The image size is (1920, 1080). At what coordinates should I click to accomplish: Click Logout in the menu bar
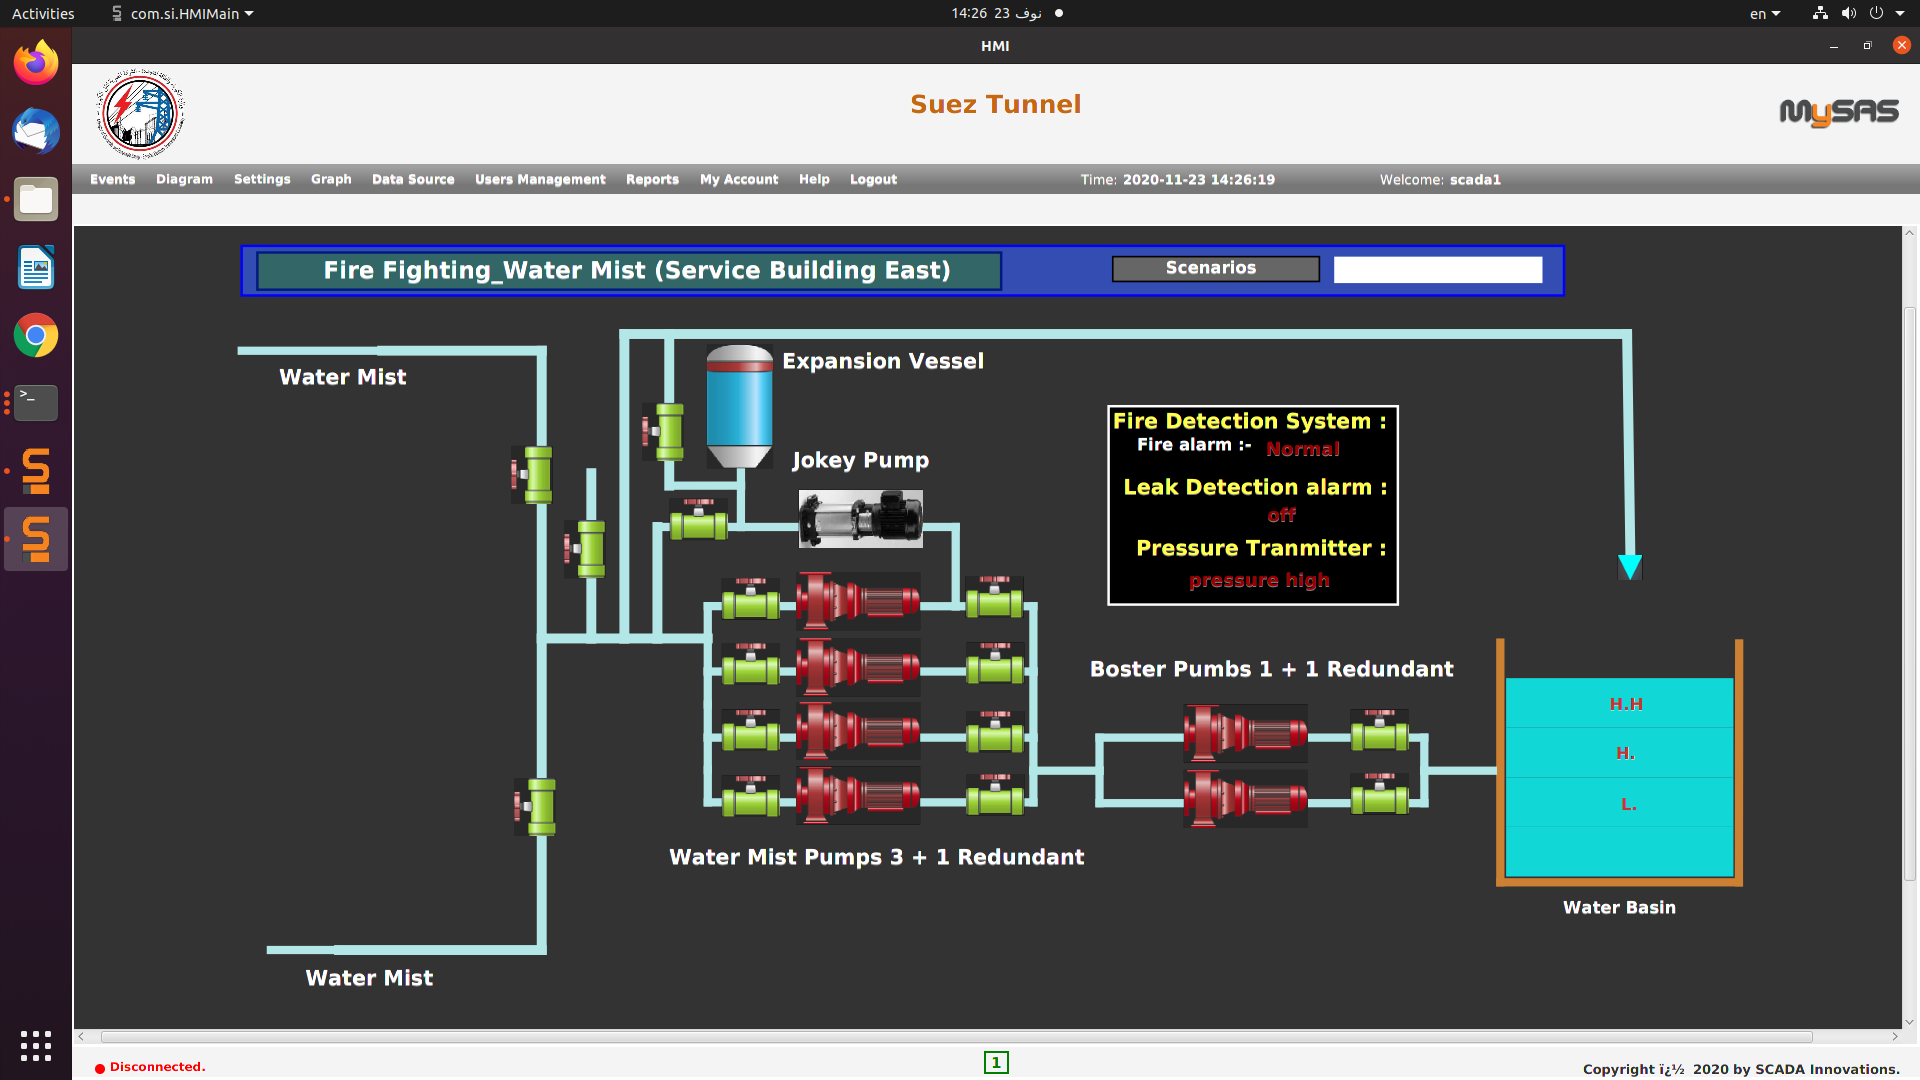pyautogui.click(x=873, y=179)
